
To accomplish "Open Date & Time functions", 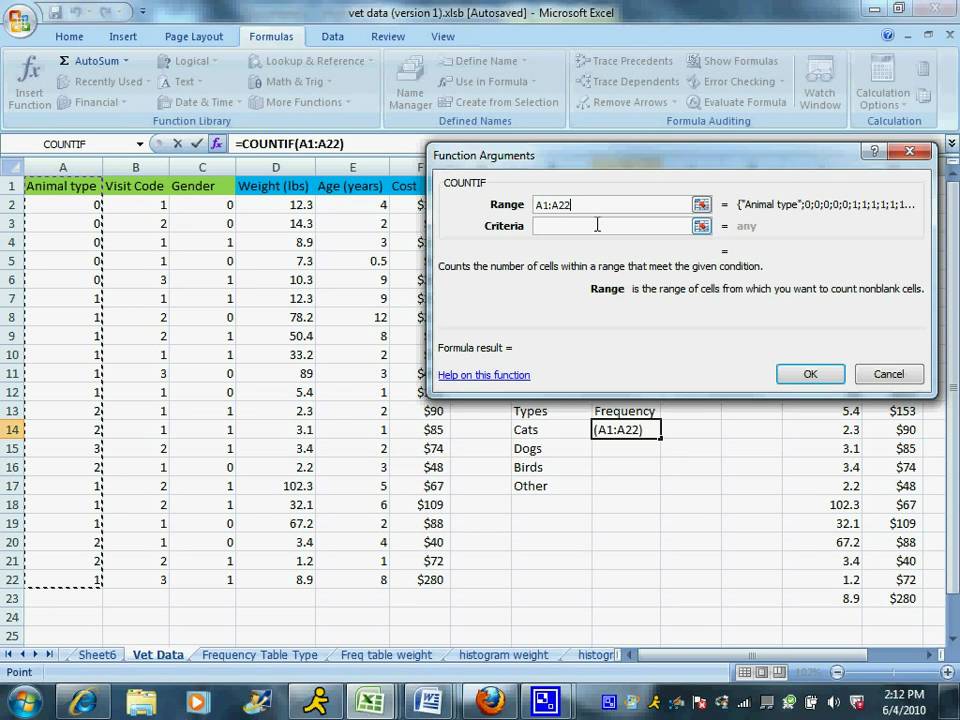I will point(199,102).
